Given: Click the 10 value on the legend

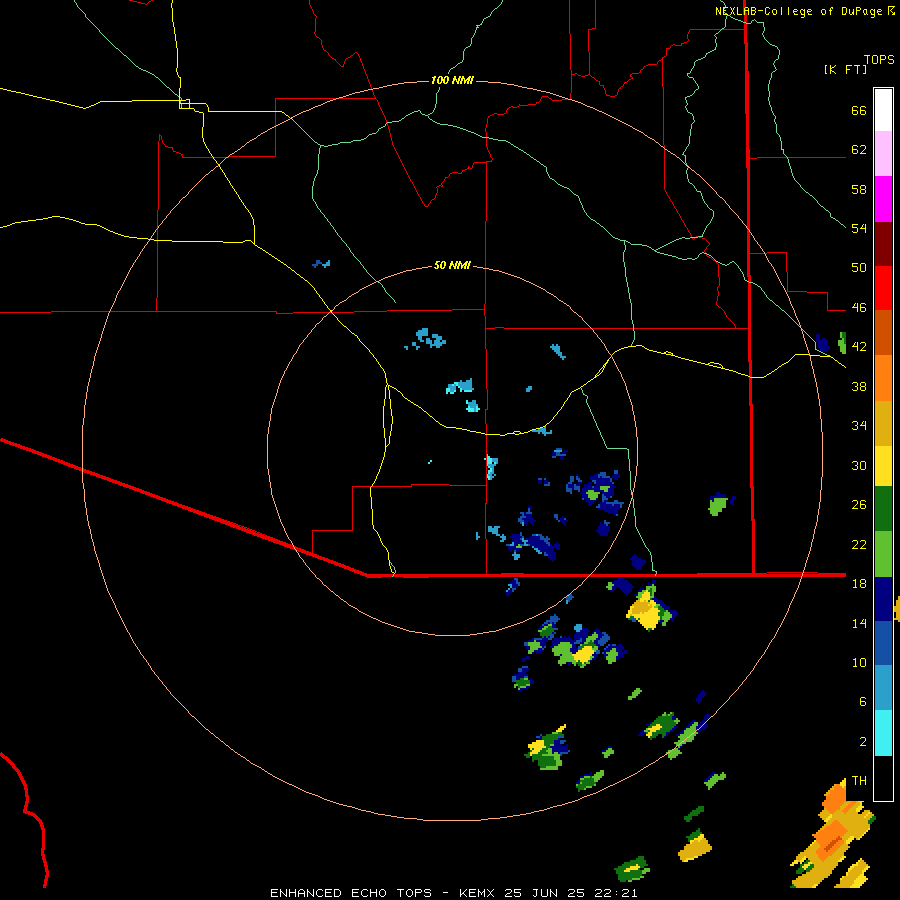Looking at the screenshot, I should point(859,662).
